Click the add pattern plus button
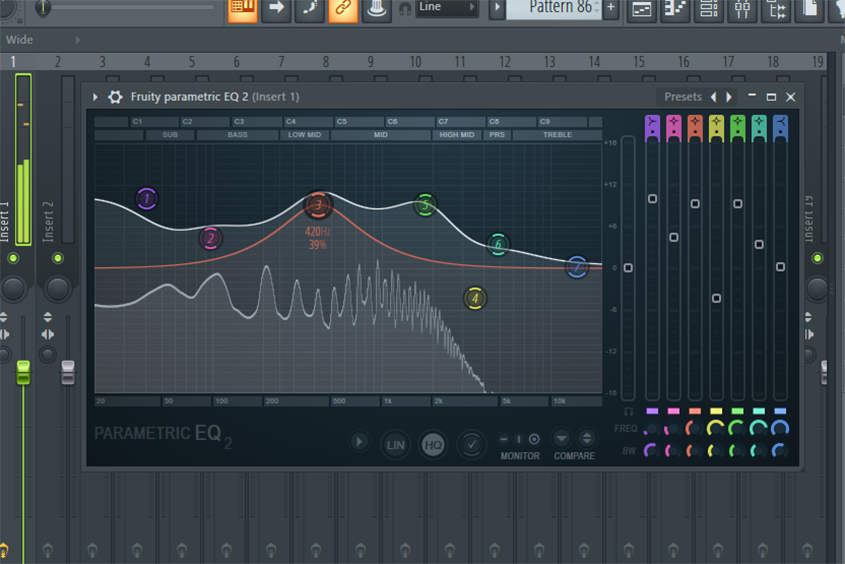The image size is (845, 564). tap(610, 8)
